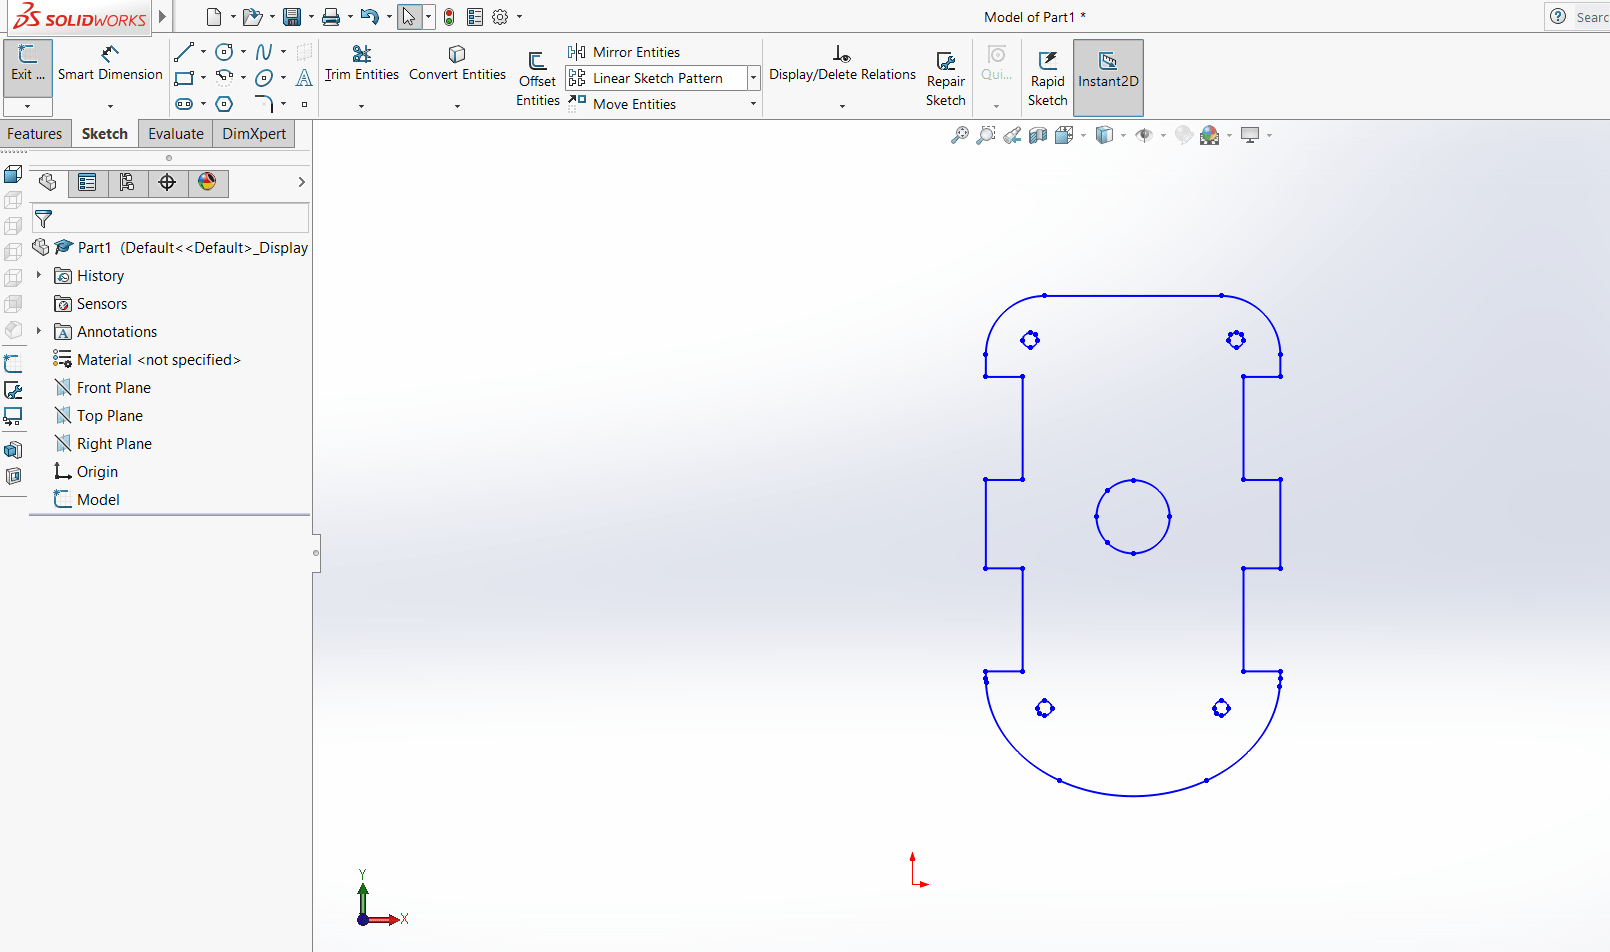Select the Model sketch tree item
The image size is (1610, 952).
tap(87, 499)
